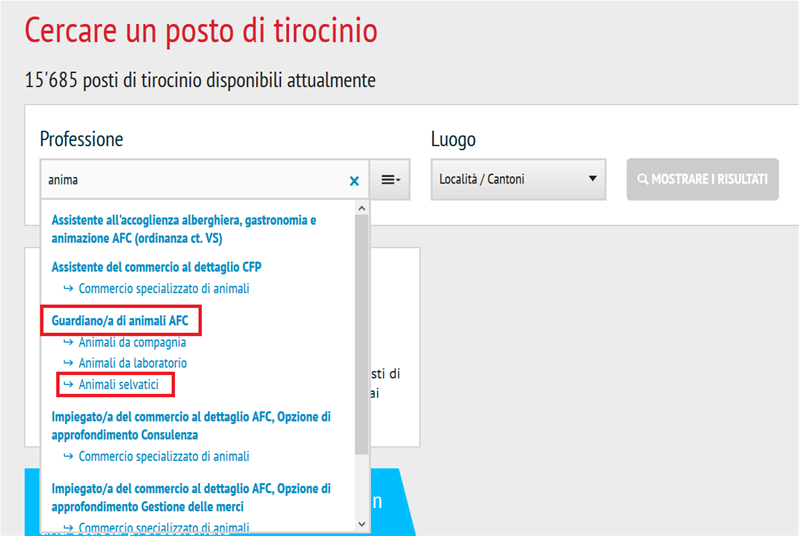Select Guardiano/a di animali AFC
799x536 pixels.
tap(120, 321)
